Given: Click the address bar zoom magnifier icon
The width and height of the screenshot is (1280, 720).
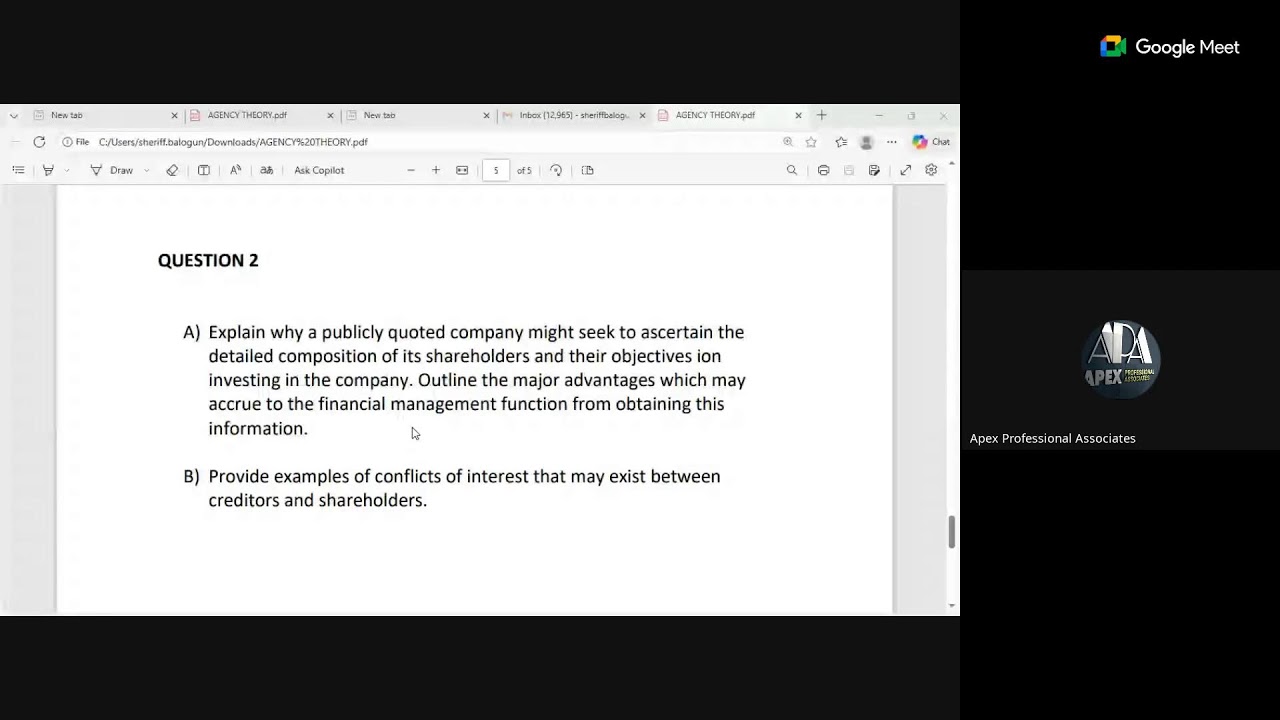Looking at the screenshot, I should [788, 142].
